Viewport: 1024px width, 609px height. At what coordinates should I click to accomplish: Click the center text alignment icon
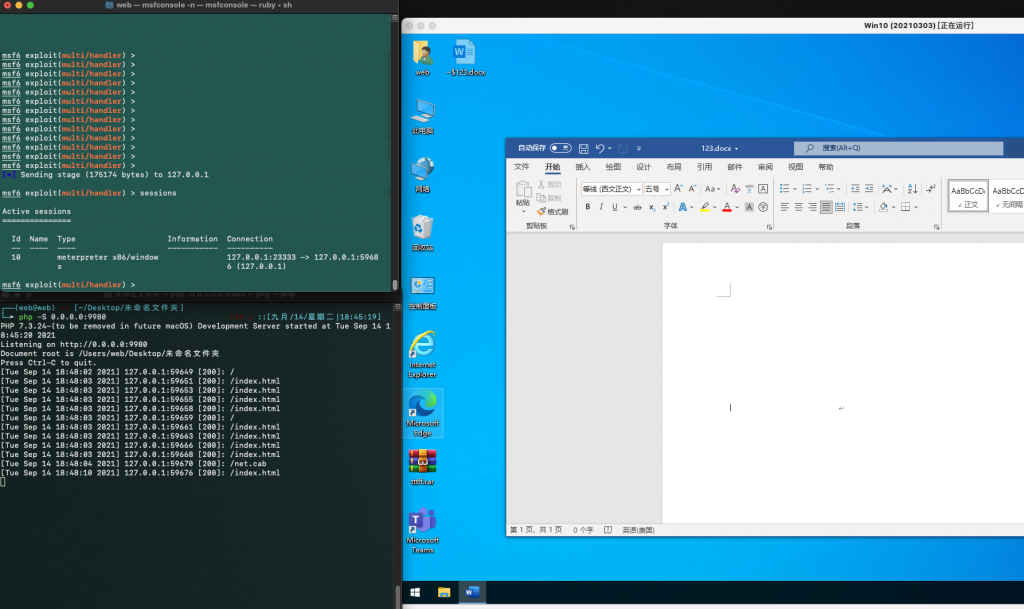(x=799, y=207)
